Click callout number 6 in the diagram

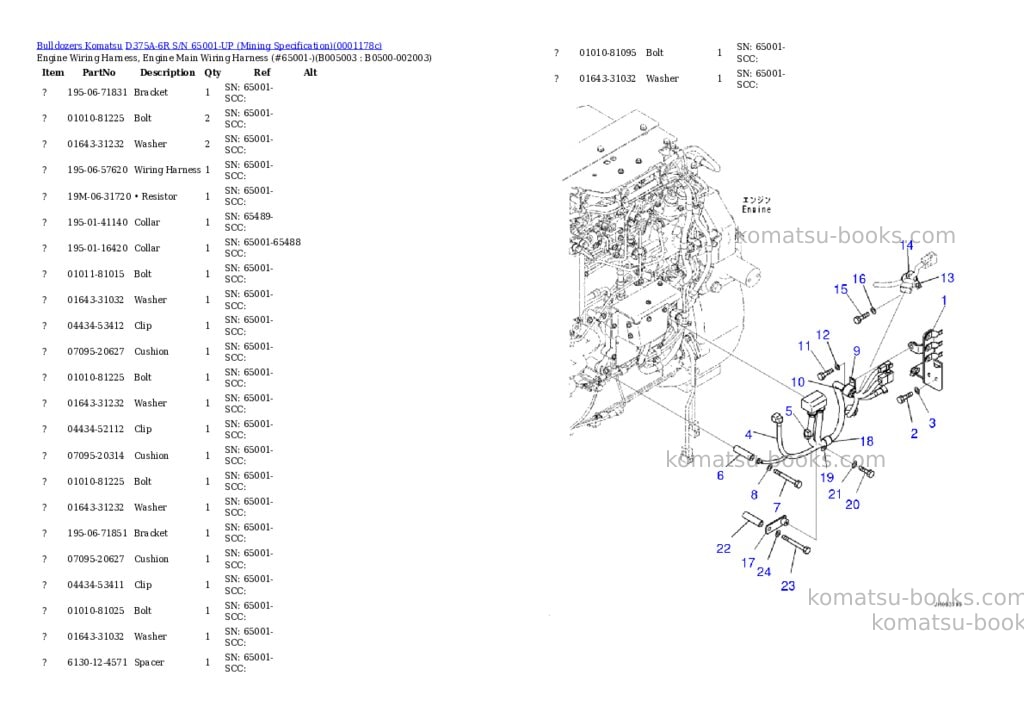coord(720,475)
